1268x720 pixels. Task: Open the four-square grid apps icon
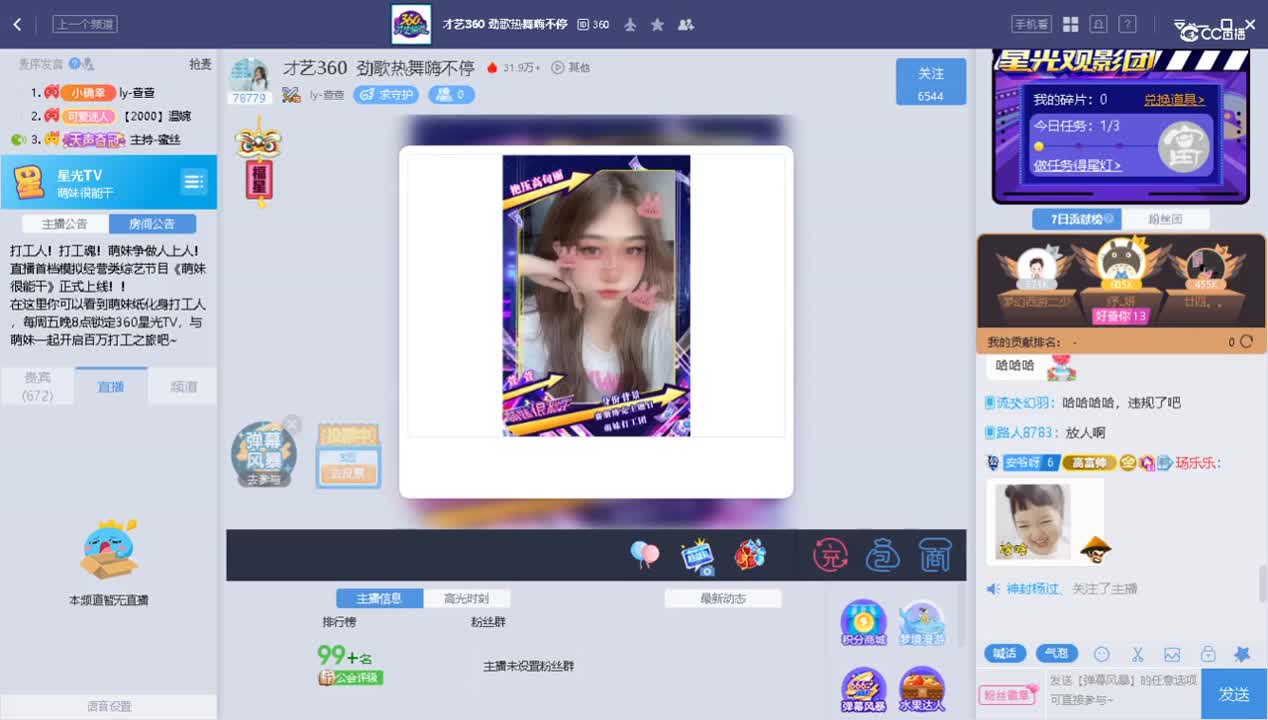point(1070,24)
